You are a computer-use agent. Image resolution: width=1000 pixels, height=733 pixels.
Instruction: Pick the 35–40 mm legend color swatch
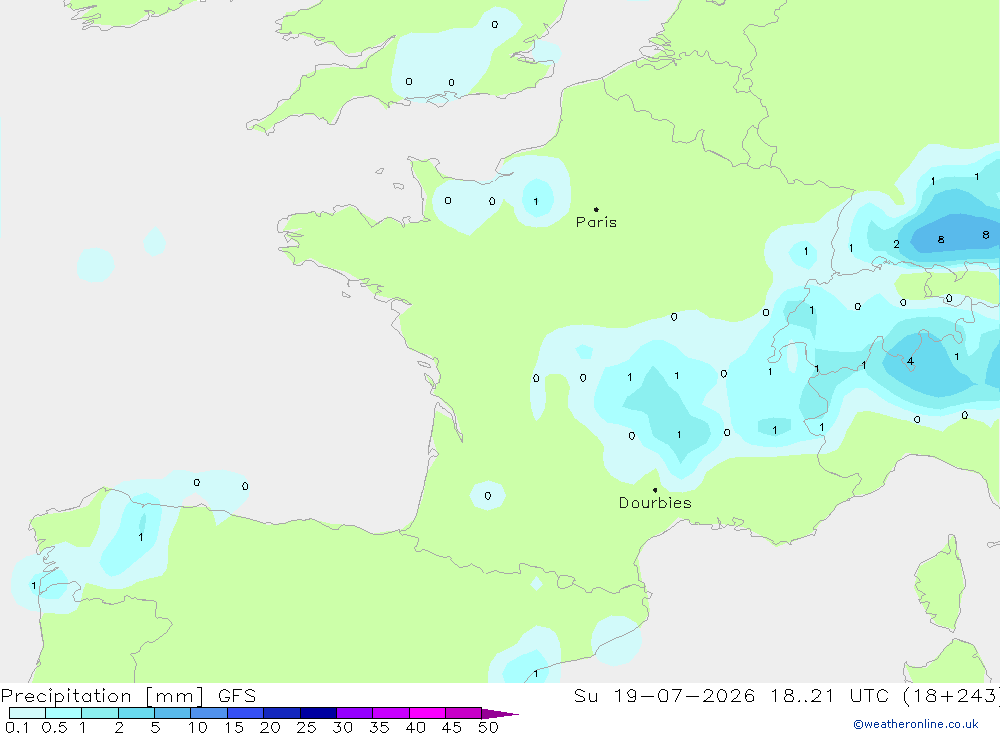tap(391, 713)
